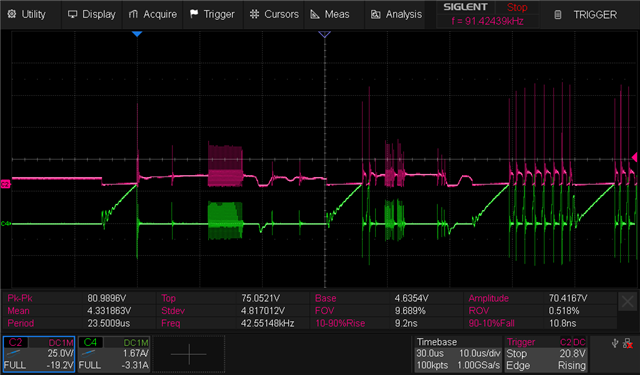Open the Analysis icon menu
The width and height of the screenshot is (640, 375).
coord(376,15)
